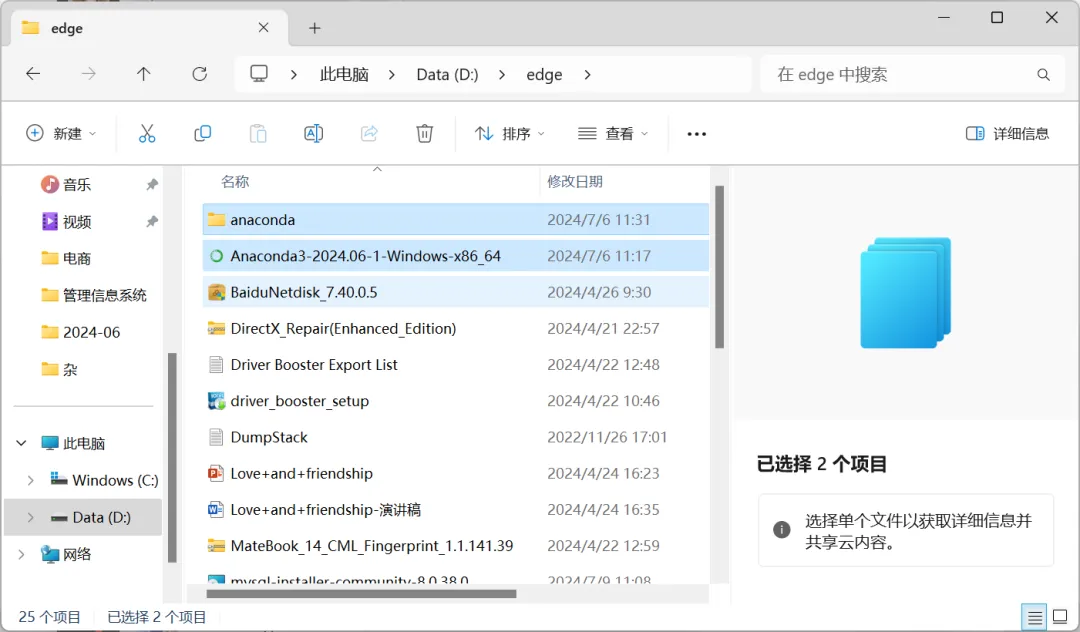Screen dimensions: 1080x632
Task: Toggle the 详细信息 details pane
Action: [1007, 134]
